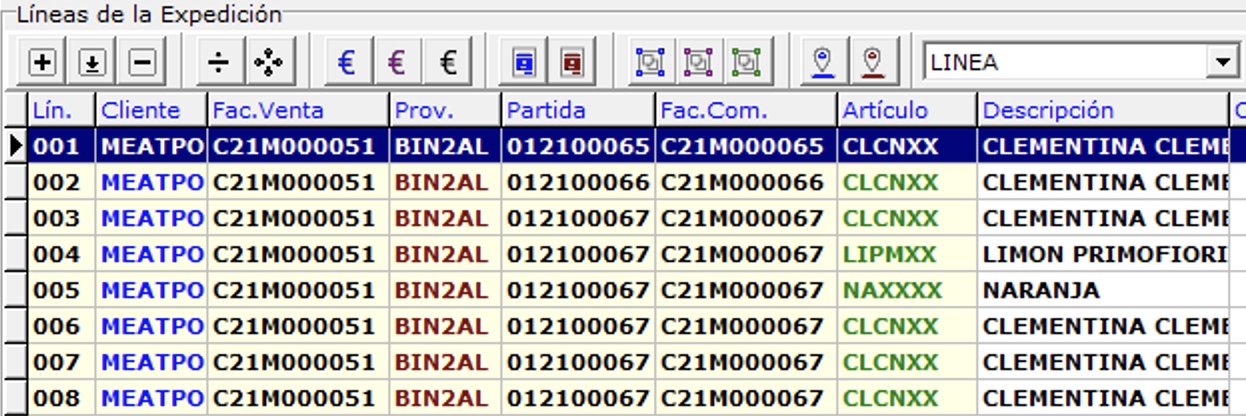Click the insert line down-arrow icon
Screen dimensions: 1246x416
(x=92, y=63)
